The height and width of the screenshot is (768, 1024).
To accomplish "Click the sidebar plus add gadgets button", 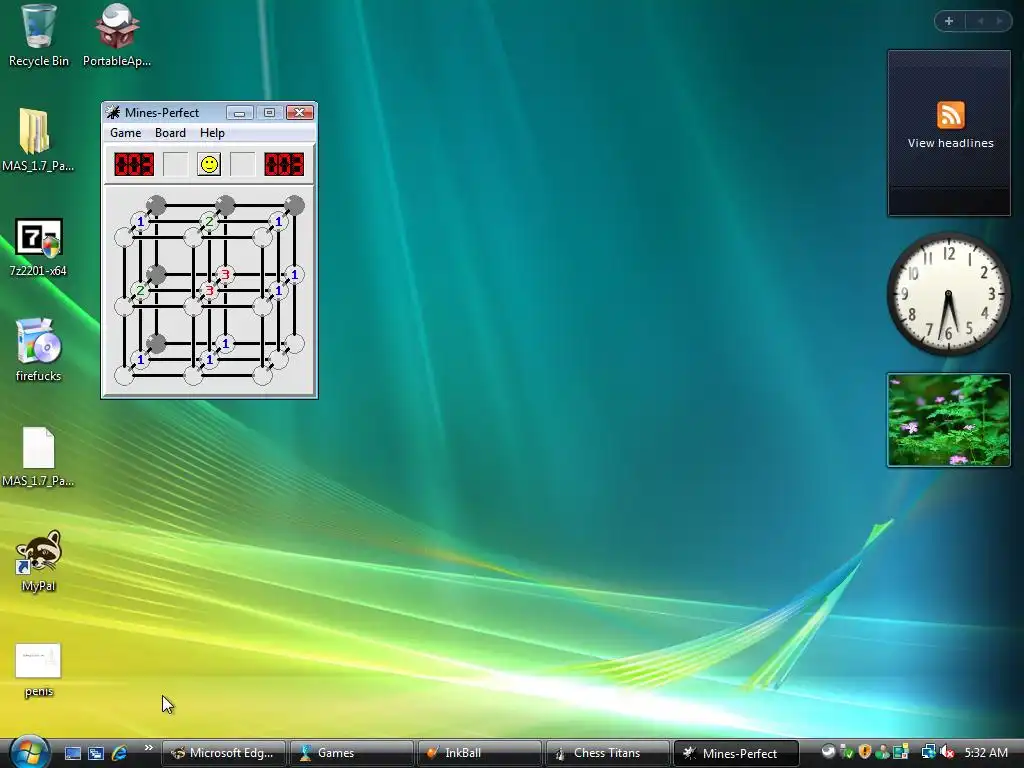I will tap(949, 21).
